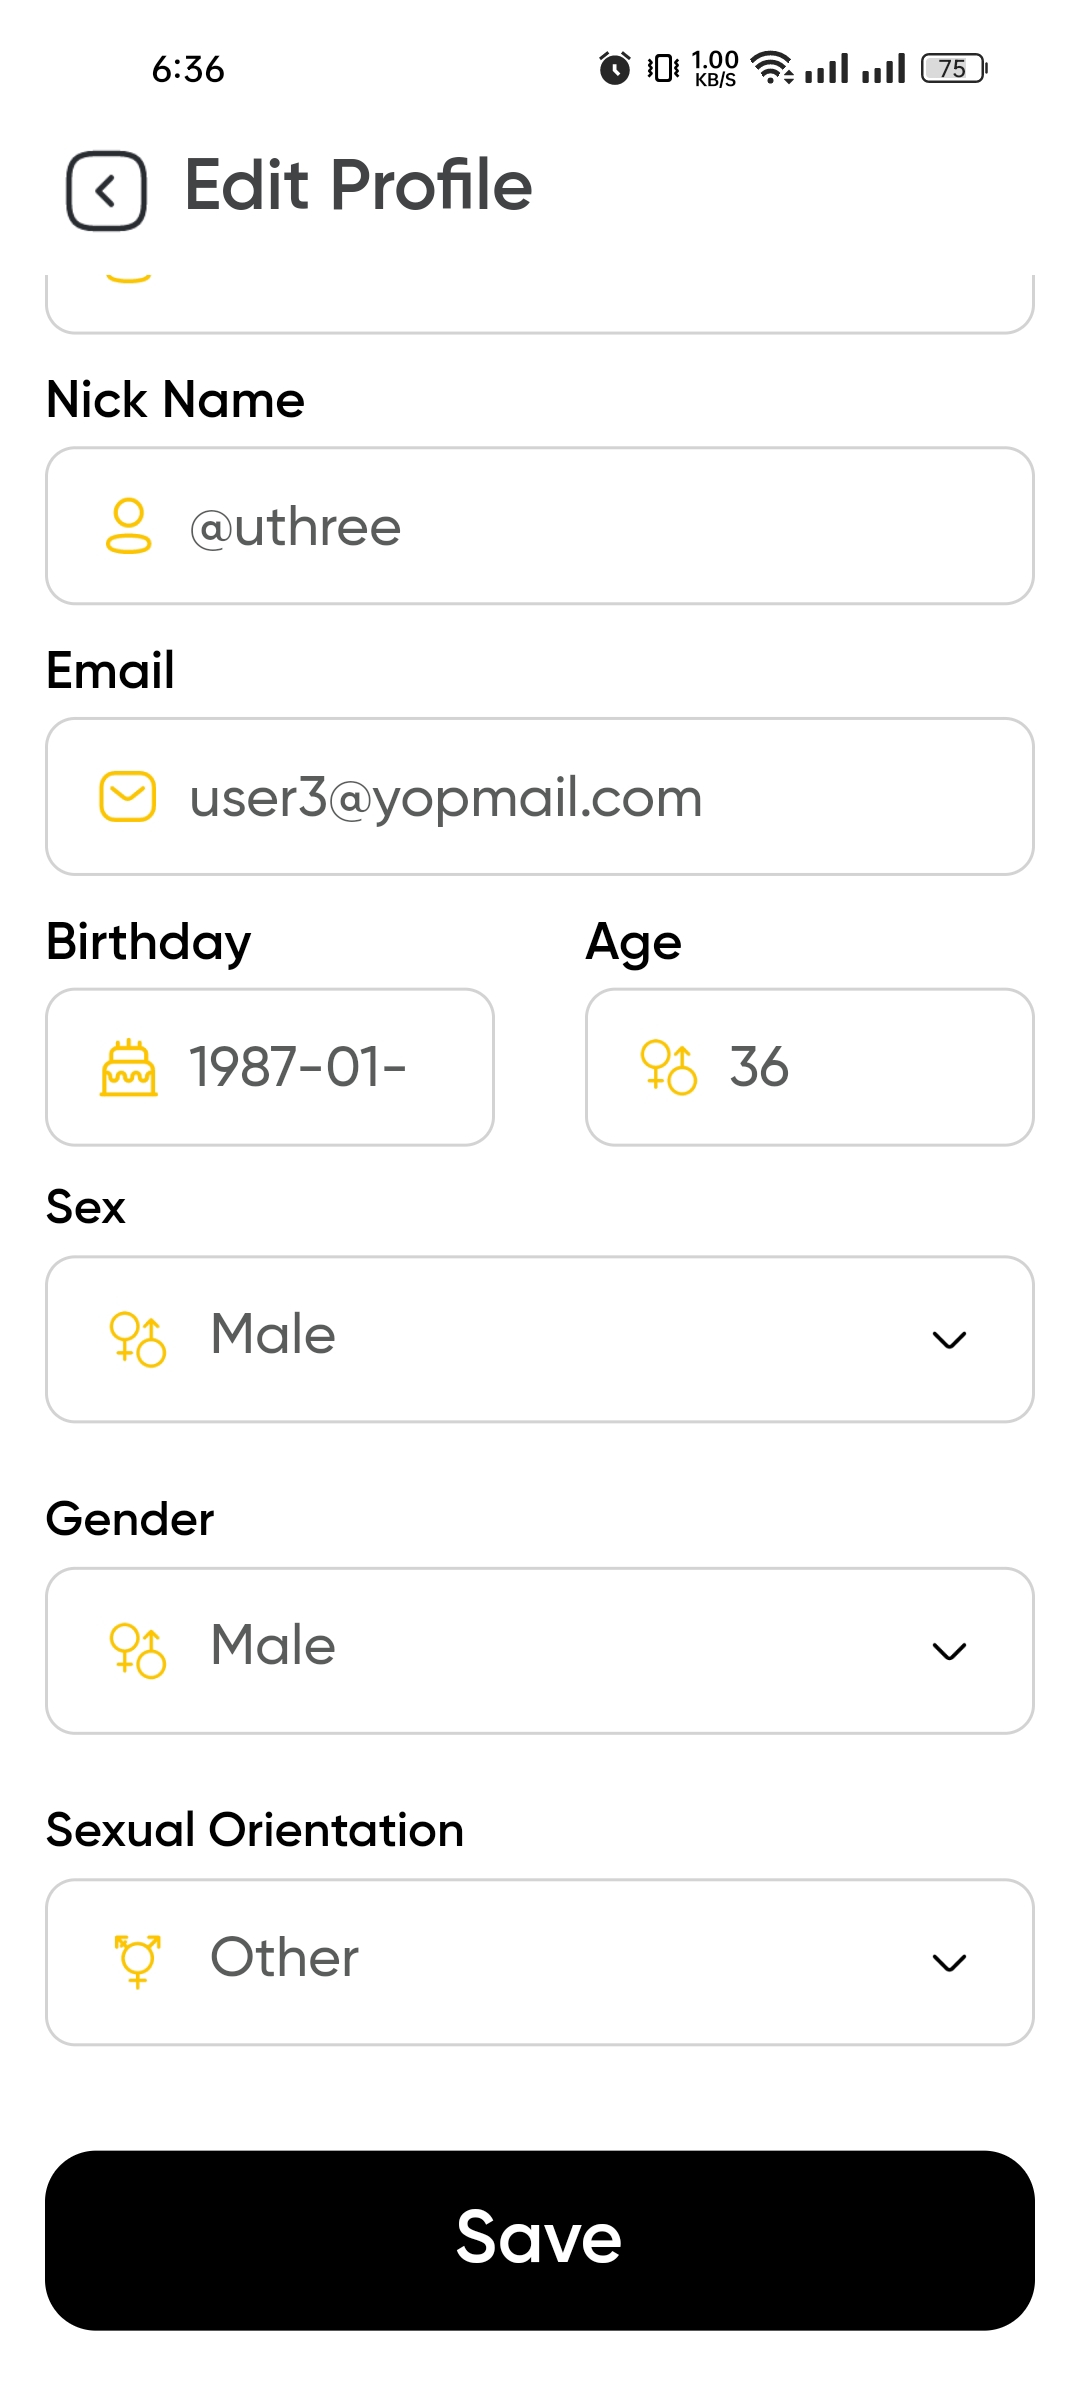The height and width of the screenshot is (2400, 1080).
Task: Click the envelope icon in Email field
Action: [128, 797]
